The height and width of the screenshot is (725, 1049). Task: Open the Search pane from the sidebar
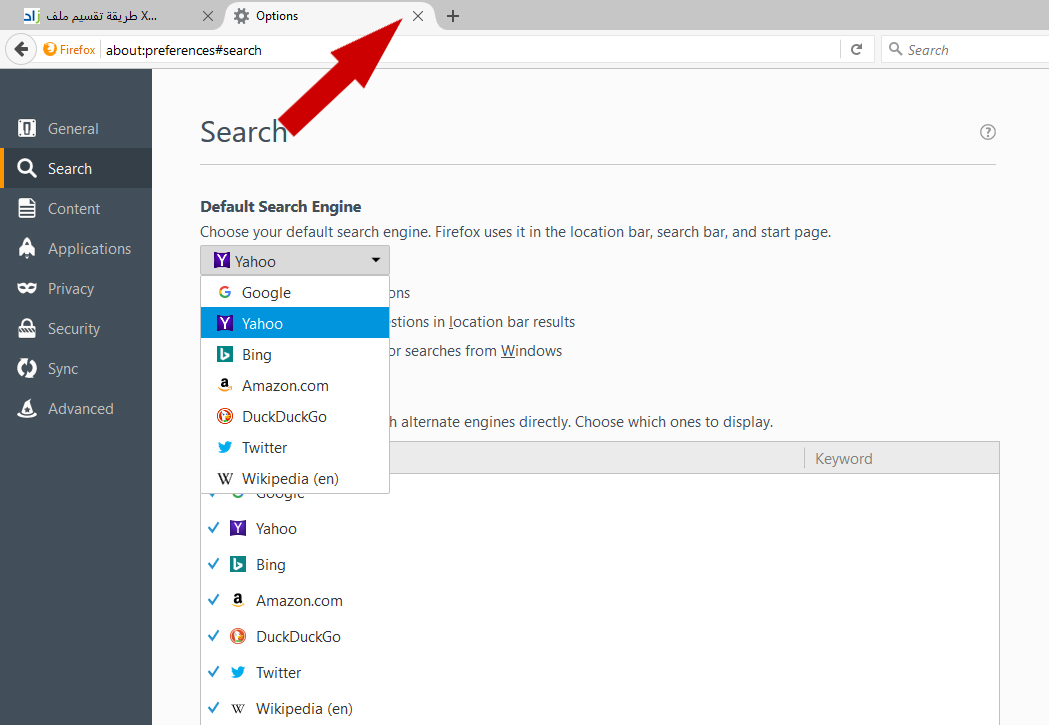pyautogui.click(x=76, y=169)
